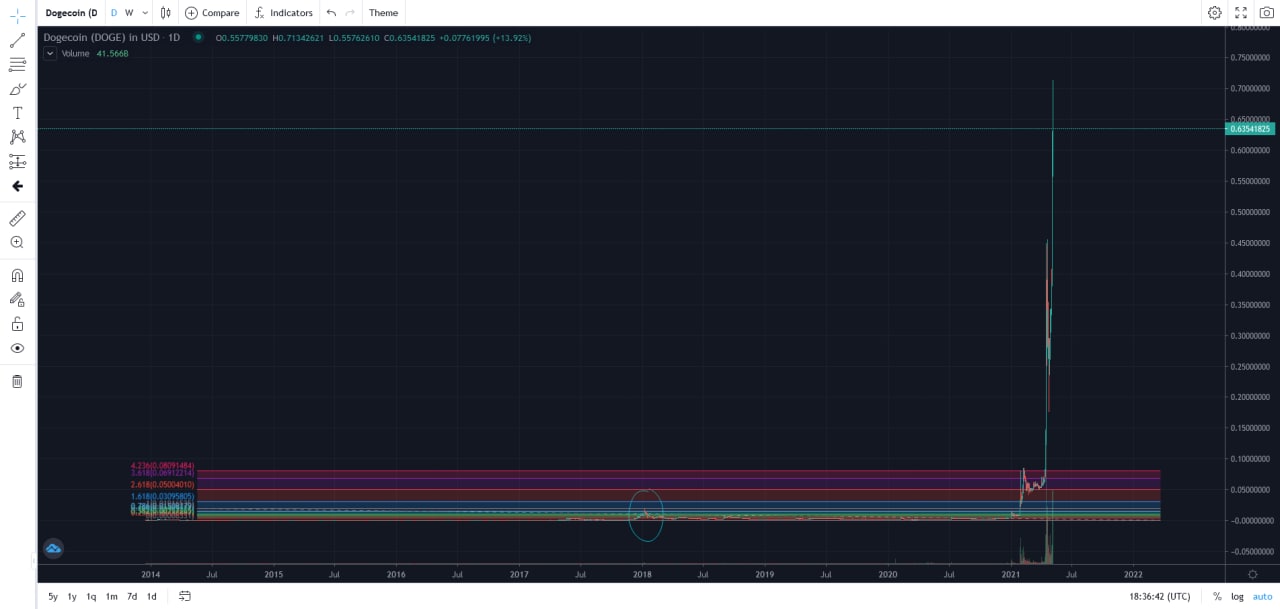The height and width of the screenshot is (609, 1280).
Task: Select the ruler measure tool
Action: point(17,218)
